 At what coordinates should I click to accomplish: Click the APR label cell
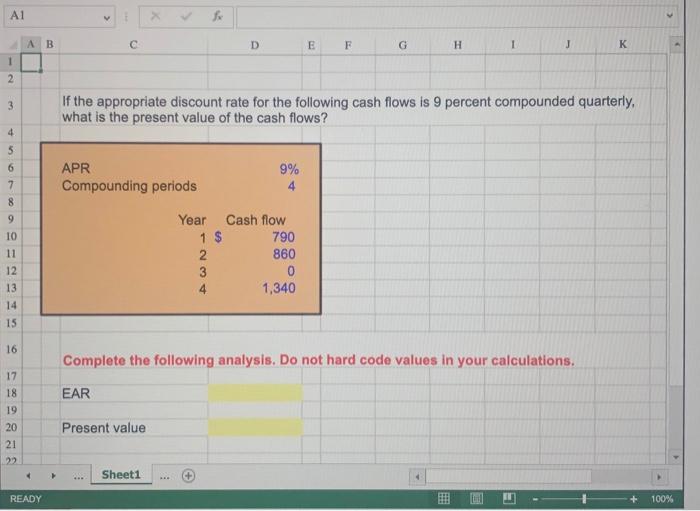[x=76, y=168]
